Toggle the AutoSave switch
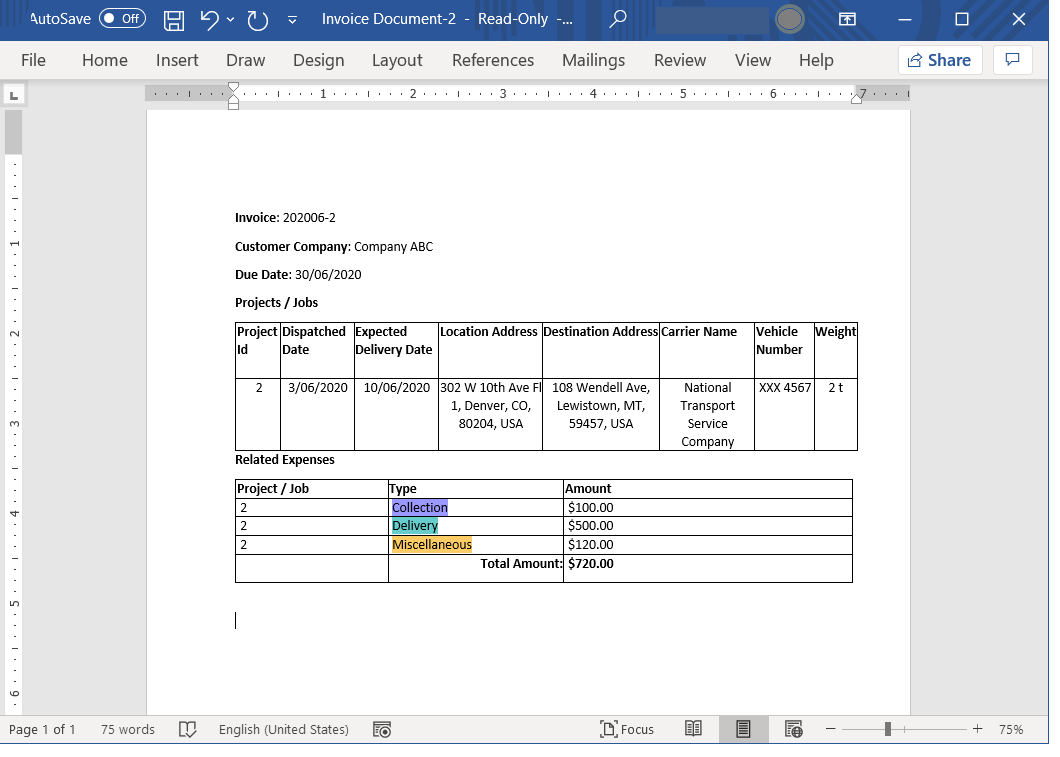Image resolution: width=1060 pixels, height=757 pixels. (x=122, y=19)
